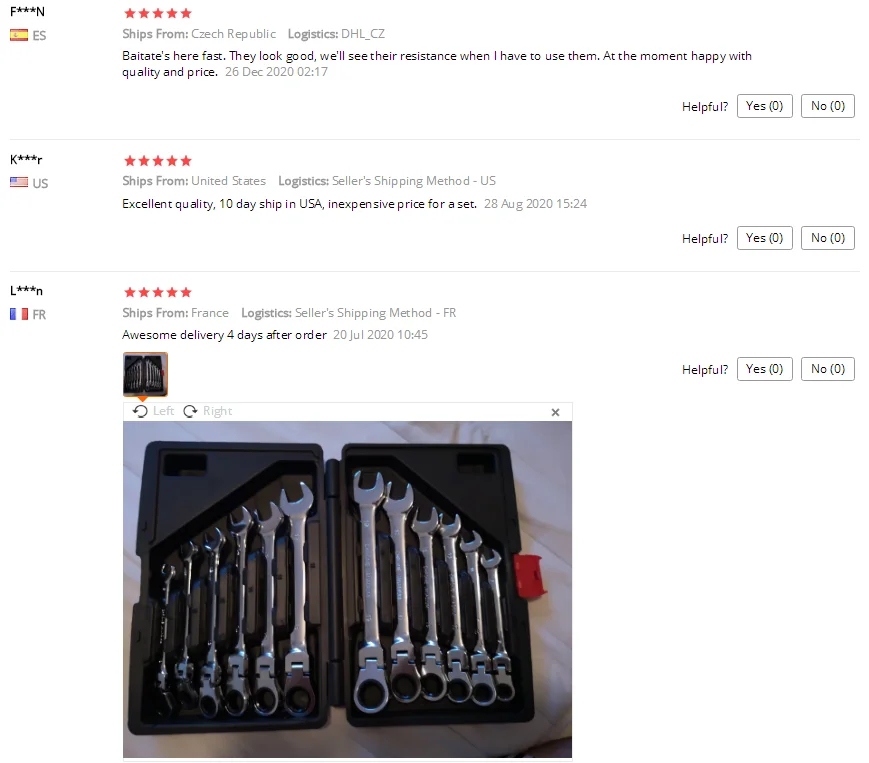Click reviewer name K***r
The image size is (869, 763).
point(26,160)
